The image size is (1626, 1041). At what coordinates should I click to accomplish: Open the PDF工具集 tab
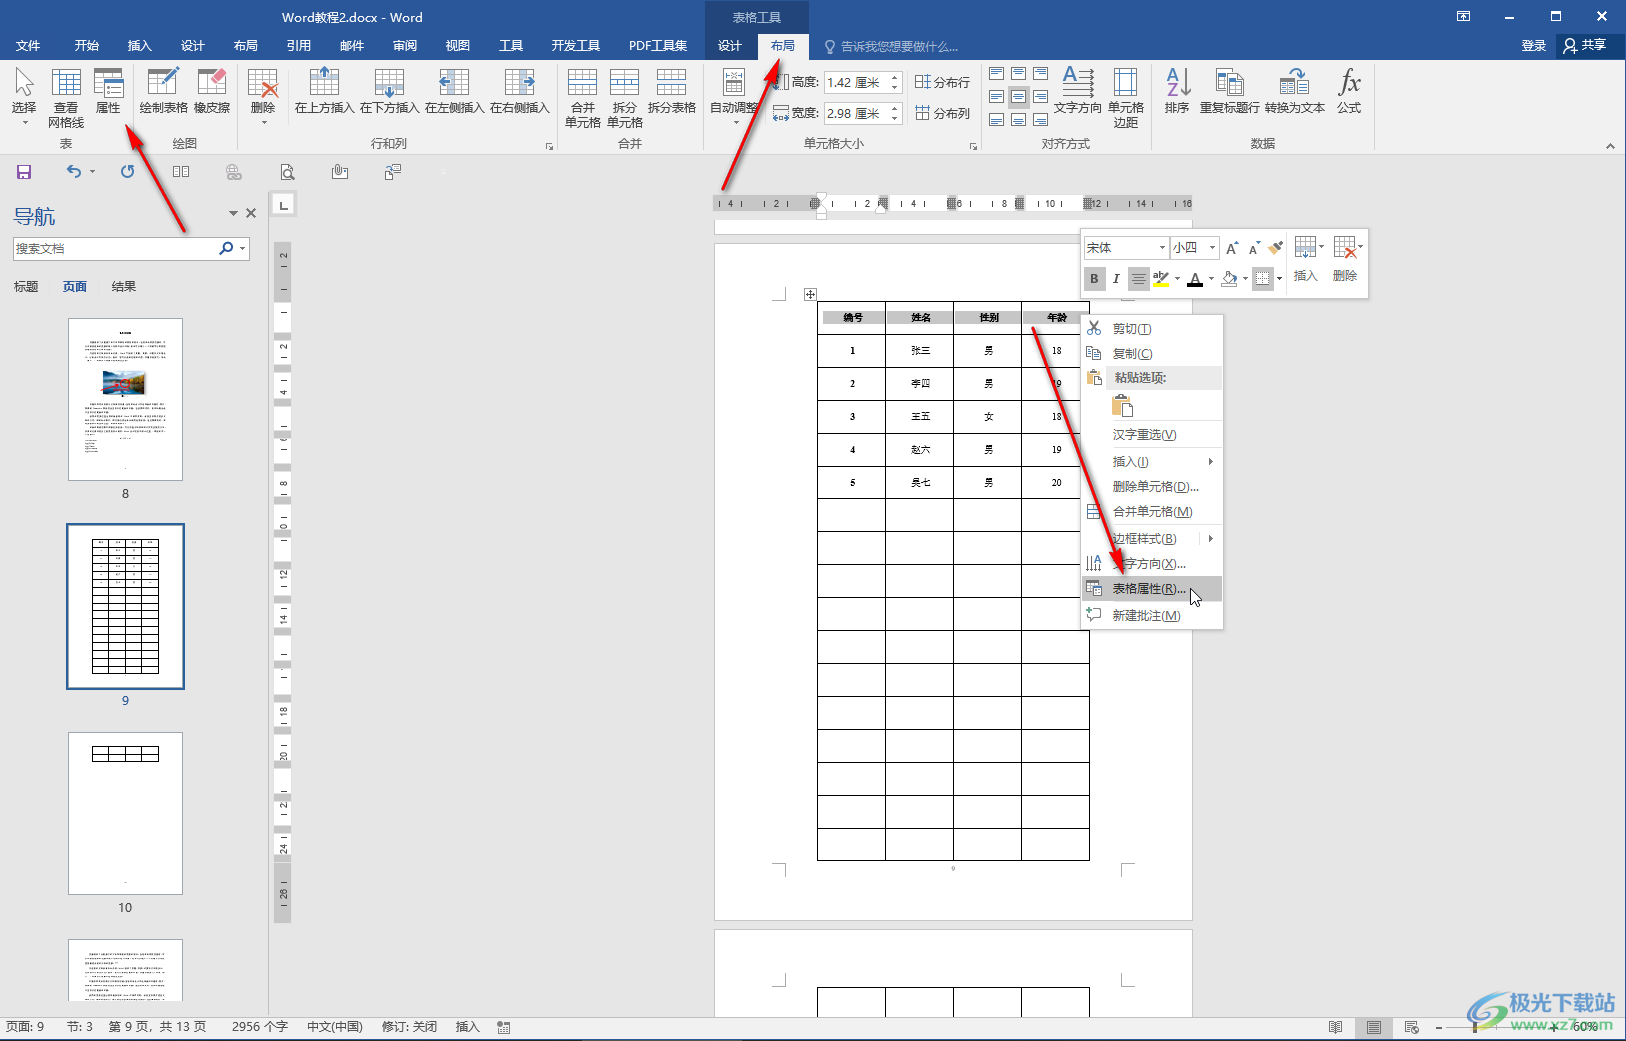[658, 46]
